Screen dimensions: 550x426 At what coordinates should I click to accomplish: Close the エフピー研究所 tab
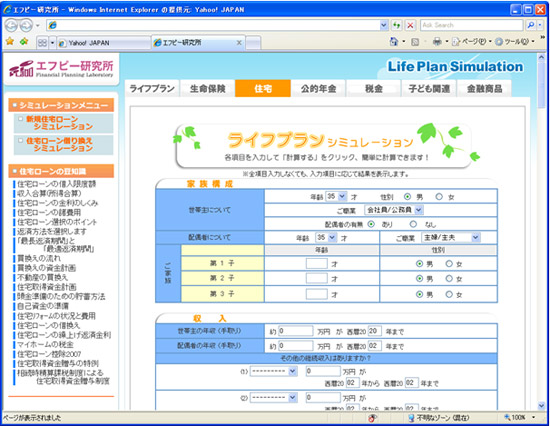pyautogui.click(x=239, y=43)
